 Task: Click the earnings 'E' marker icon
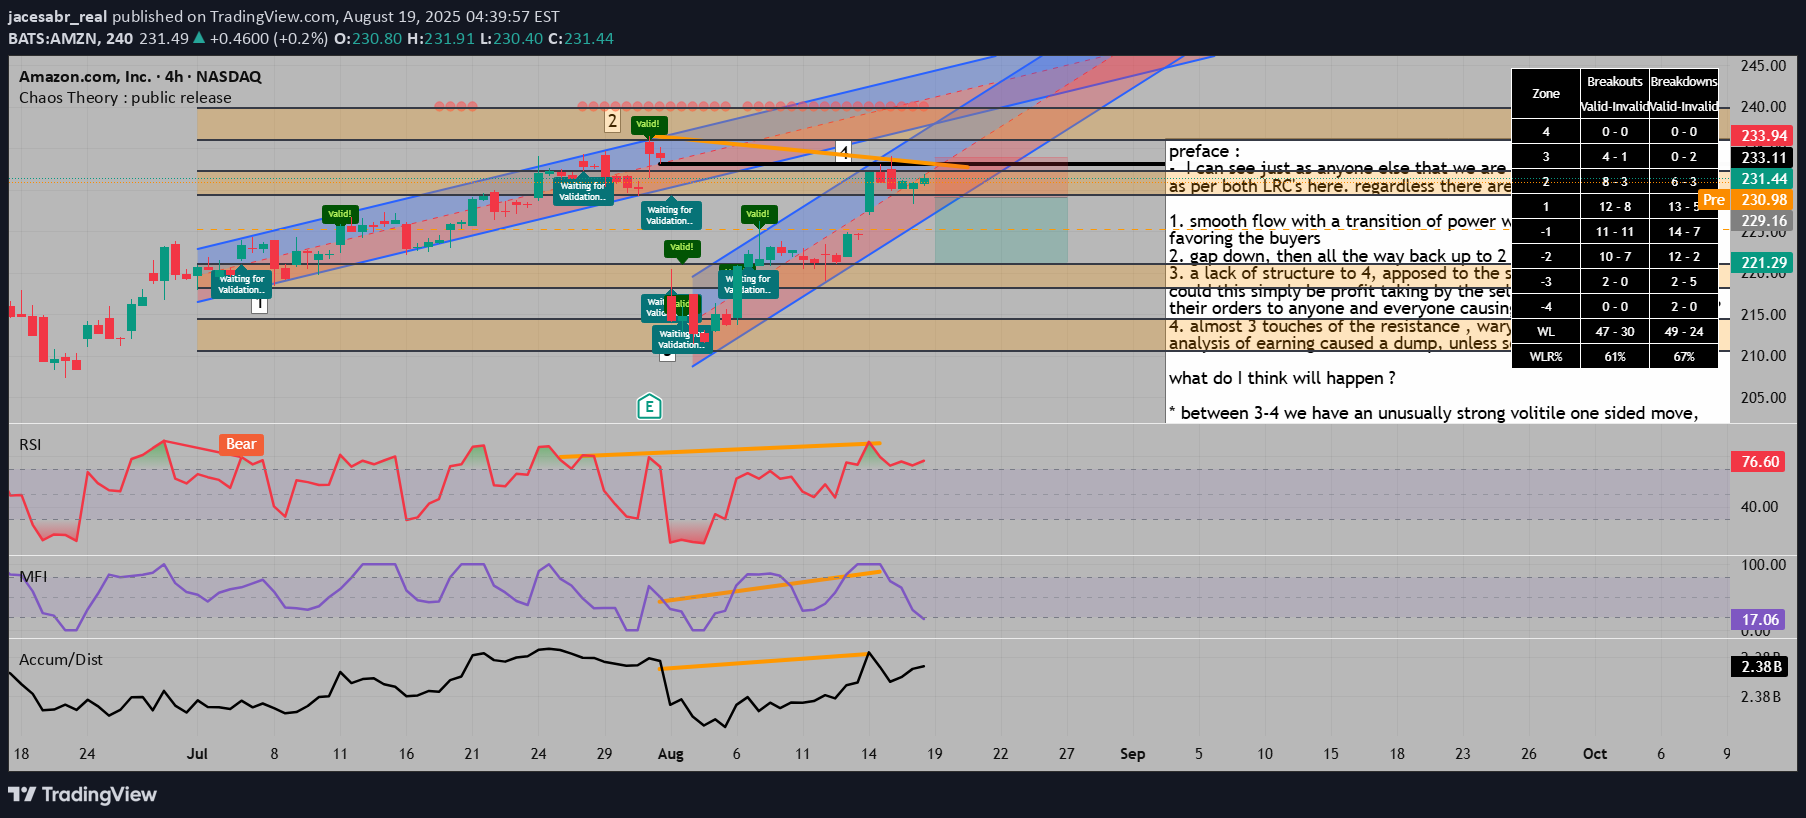coord(649,406)
